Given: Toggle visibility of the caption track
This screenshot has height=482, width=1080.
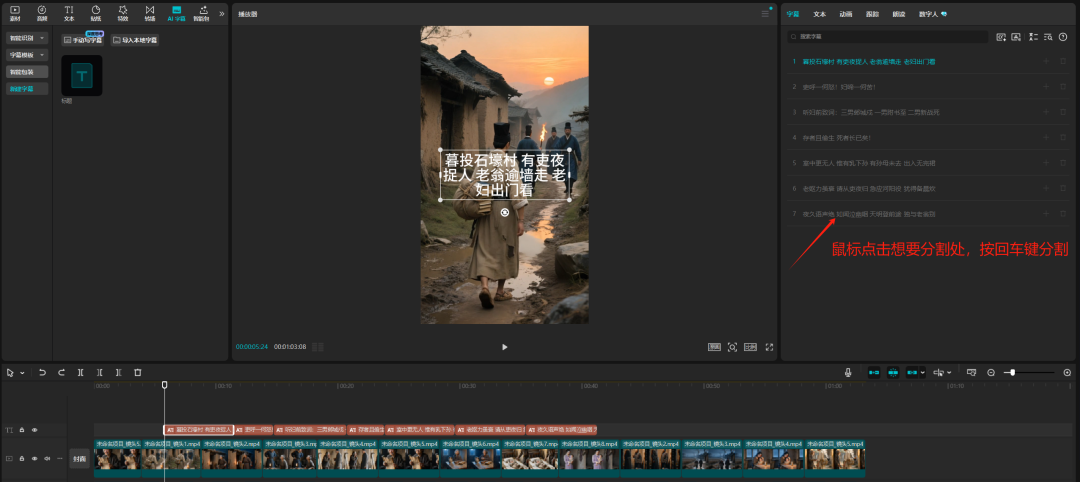Looking at the screenshot, I should 34,430.
